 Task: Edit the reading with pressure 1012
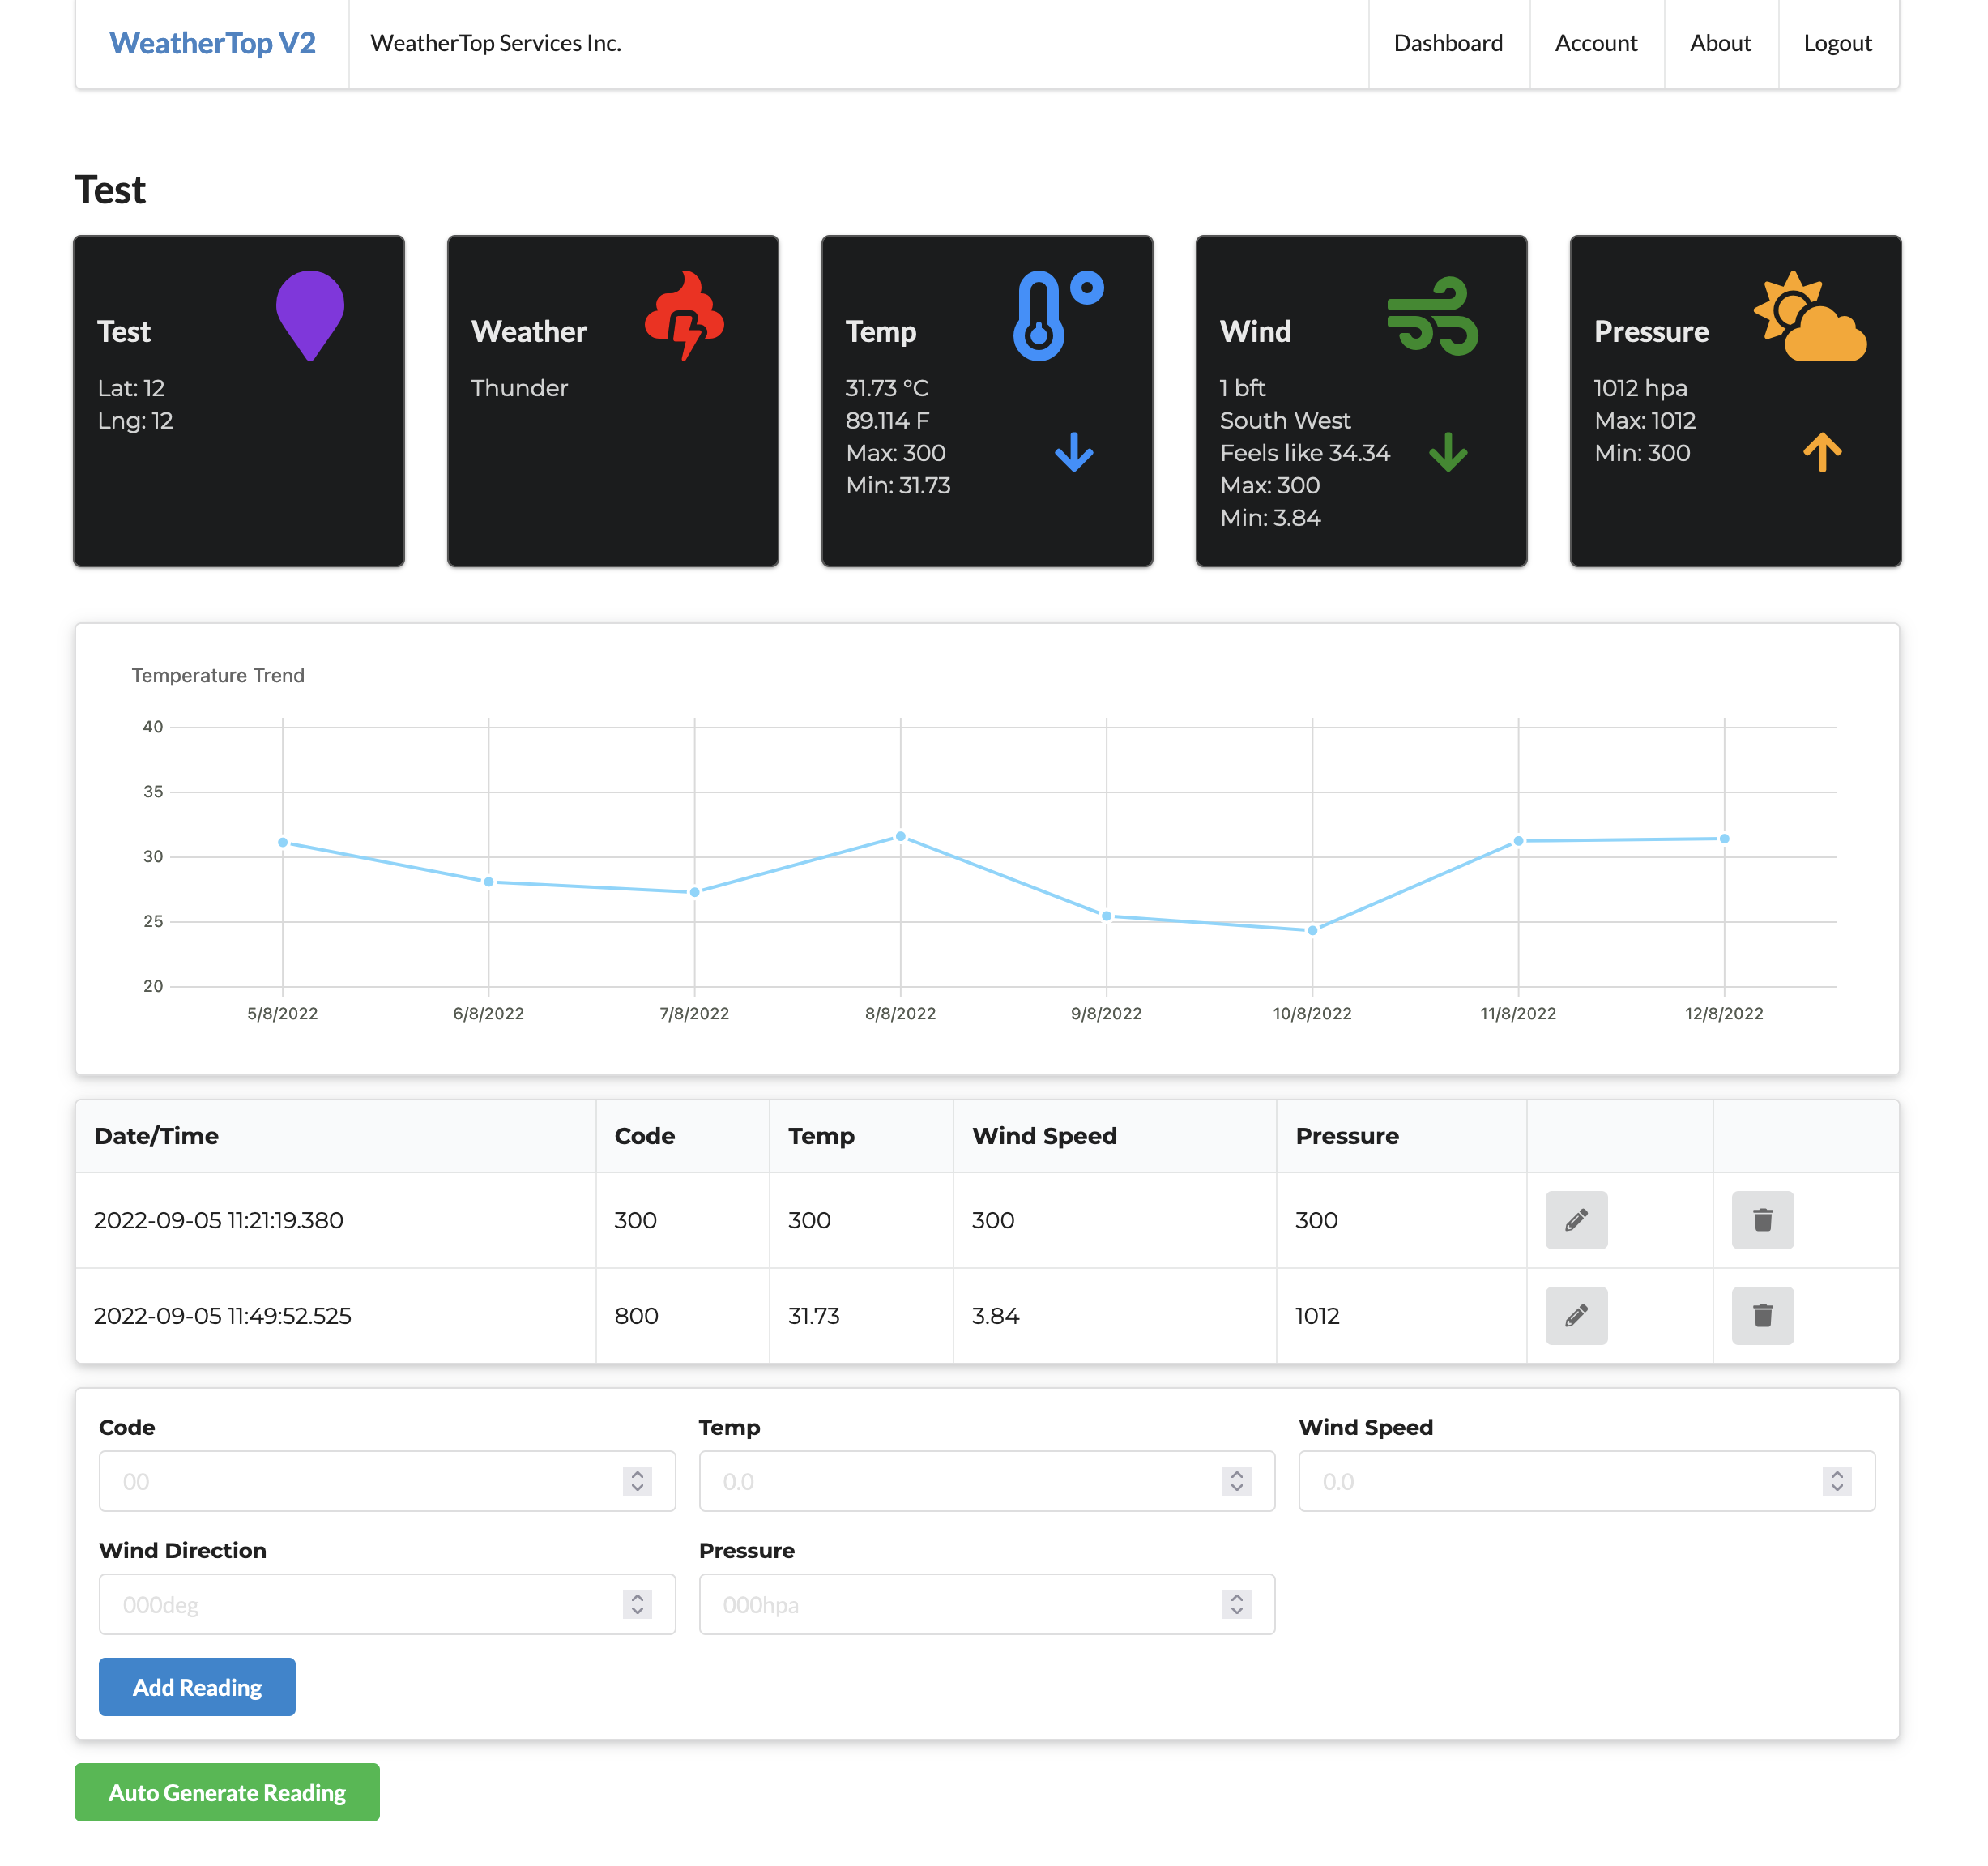1576,1315
